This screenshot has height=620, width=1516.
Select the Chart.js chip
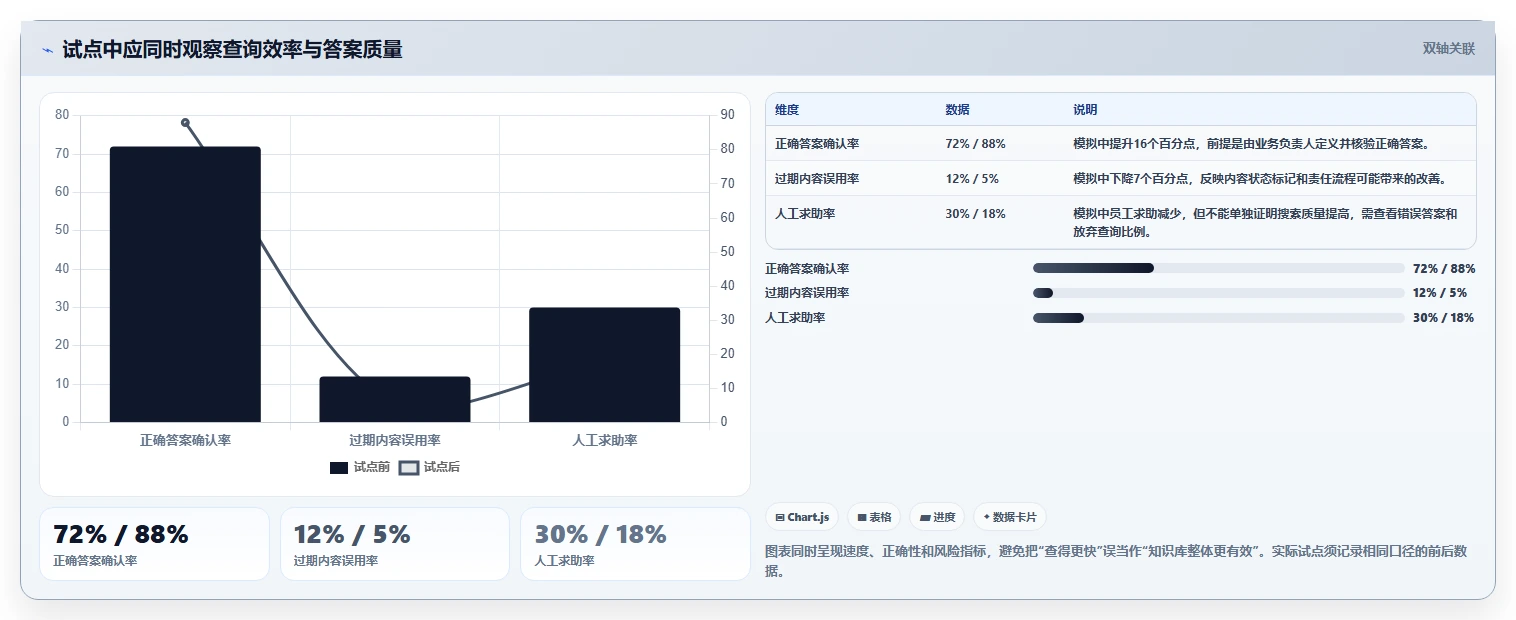click(802, 517)
